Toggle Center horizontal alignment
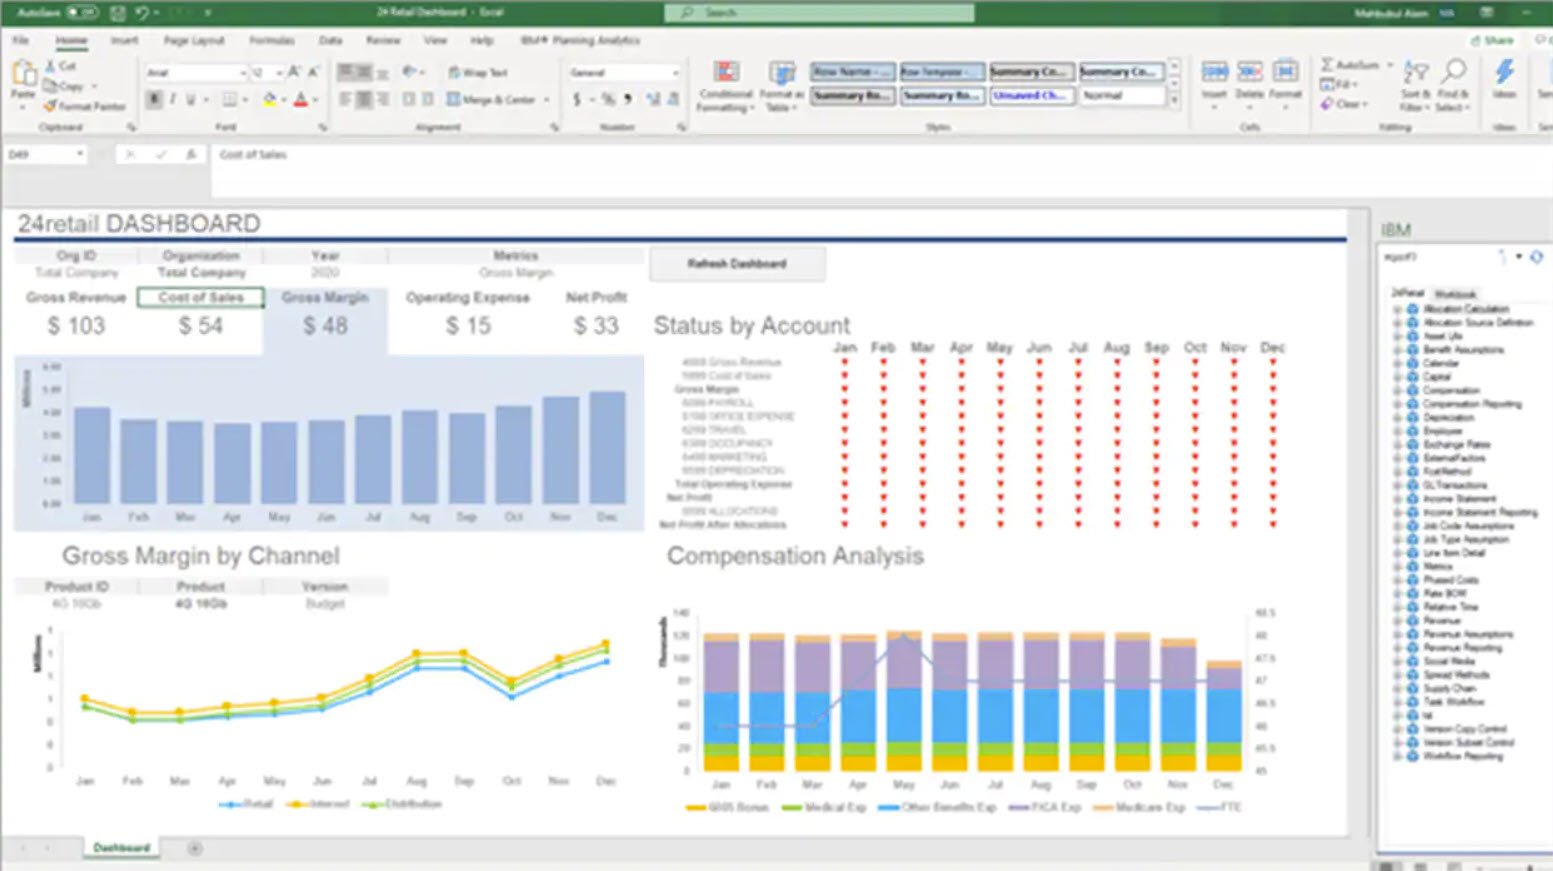The image size is (1553, 871). point(364,100)
